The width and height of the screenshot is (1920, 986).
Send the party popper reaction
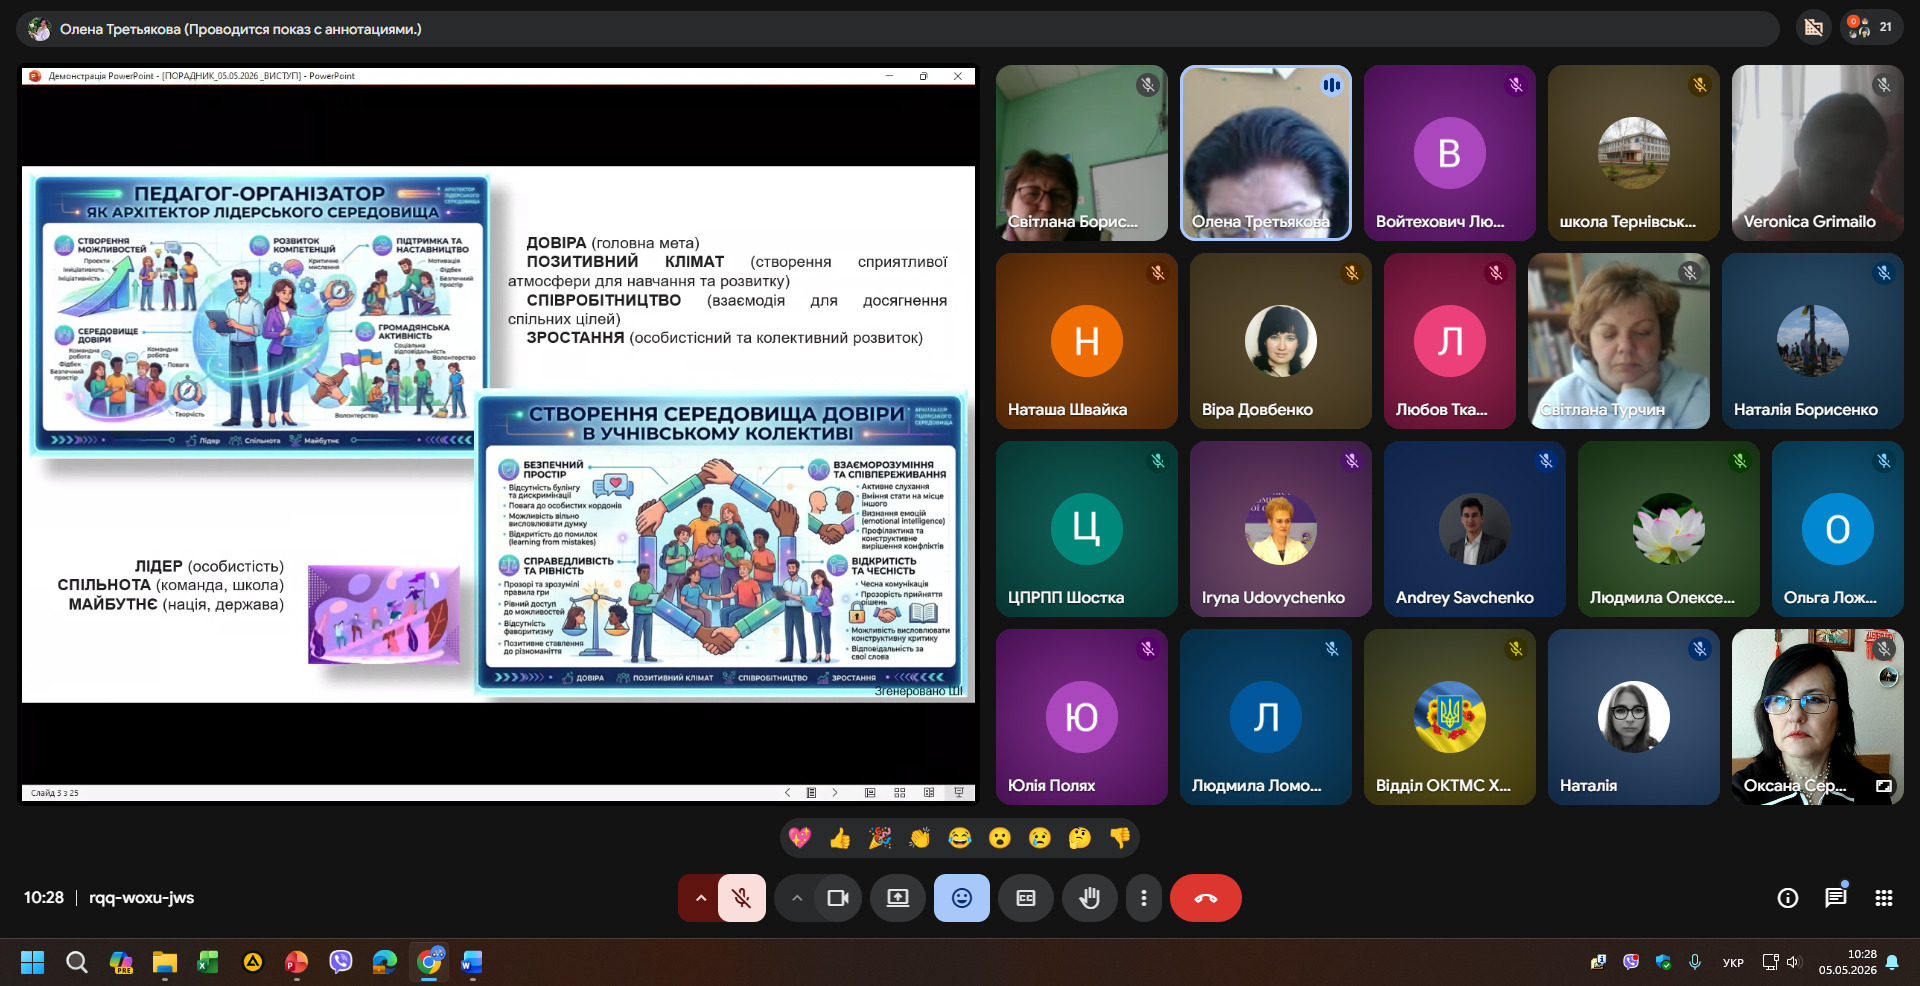click(880, 838)
